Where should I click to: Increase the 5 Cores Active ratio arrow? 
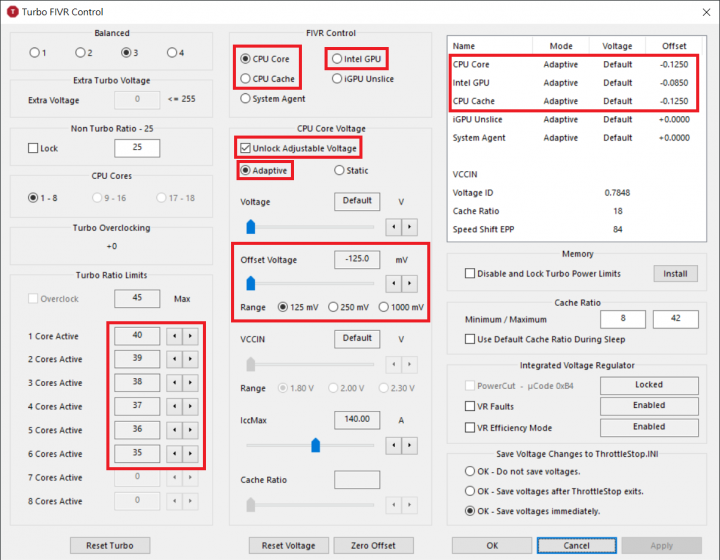tap(190, 430)
